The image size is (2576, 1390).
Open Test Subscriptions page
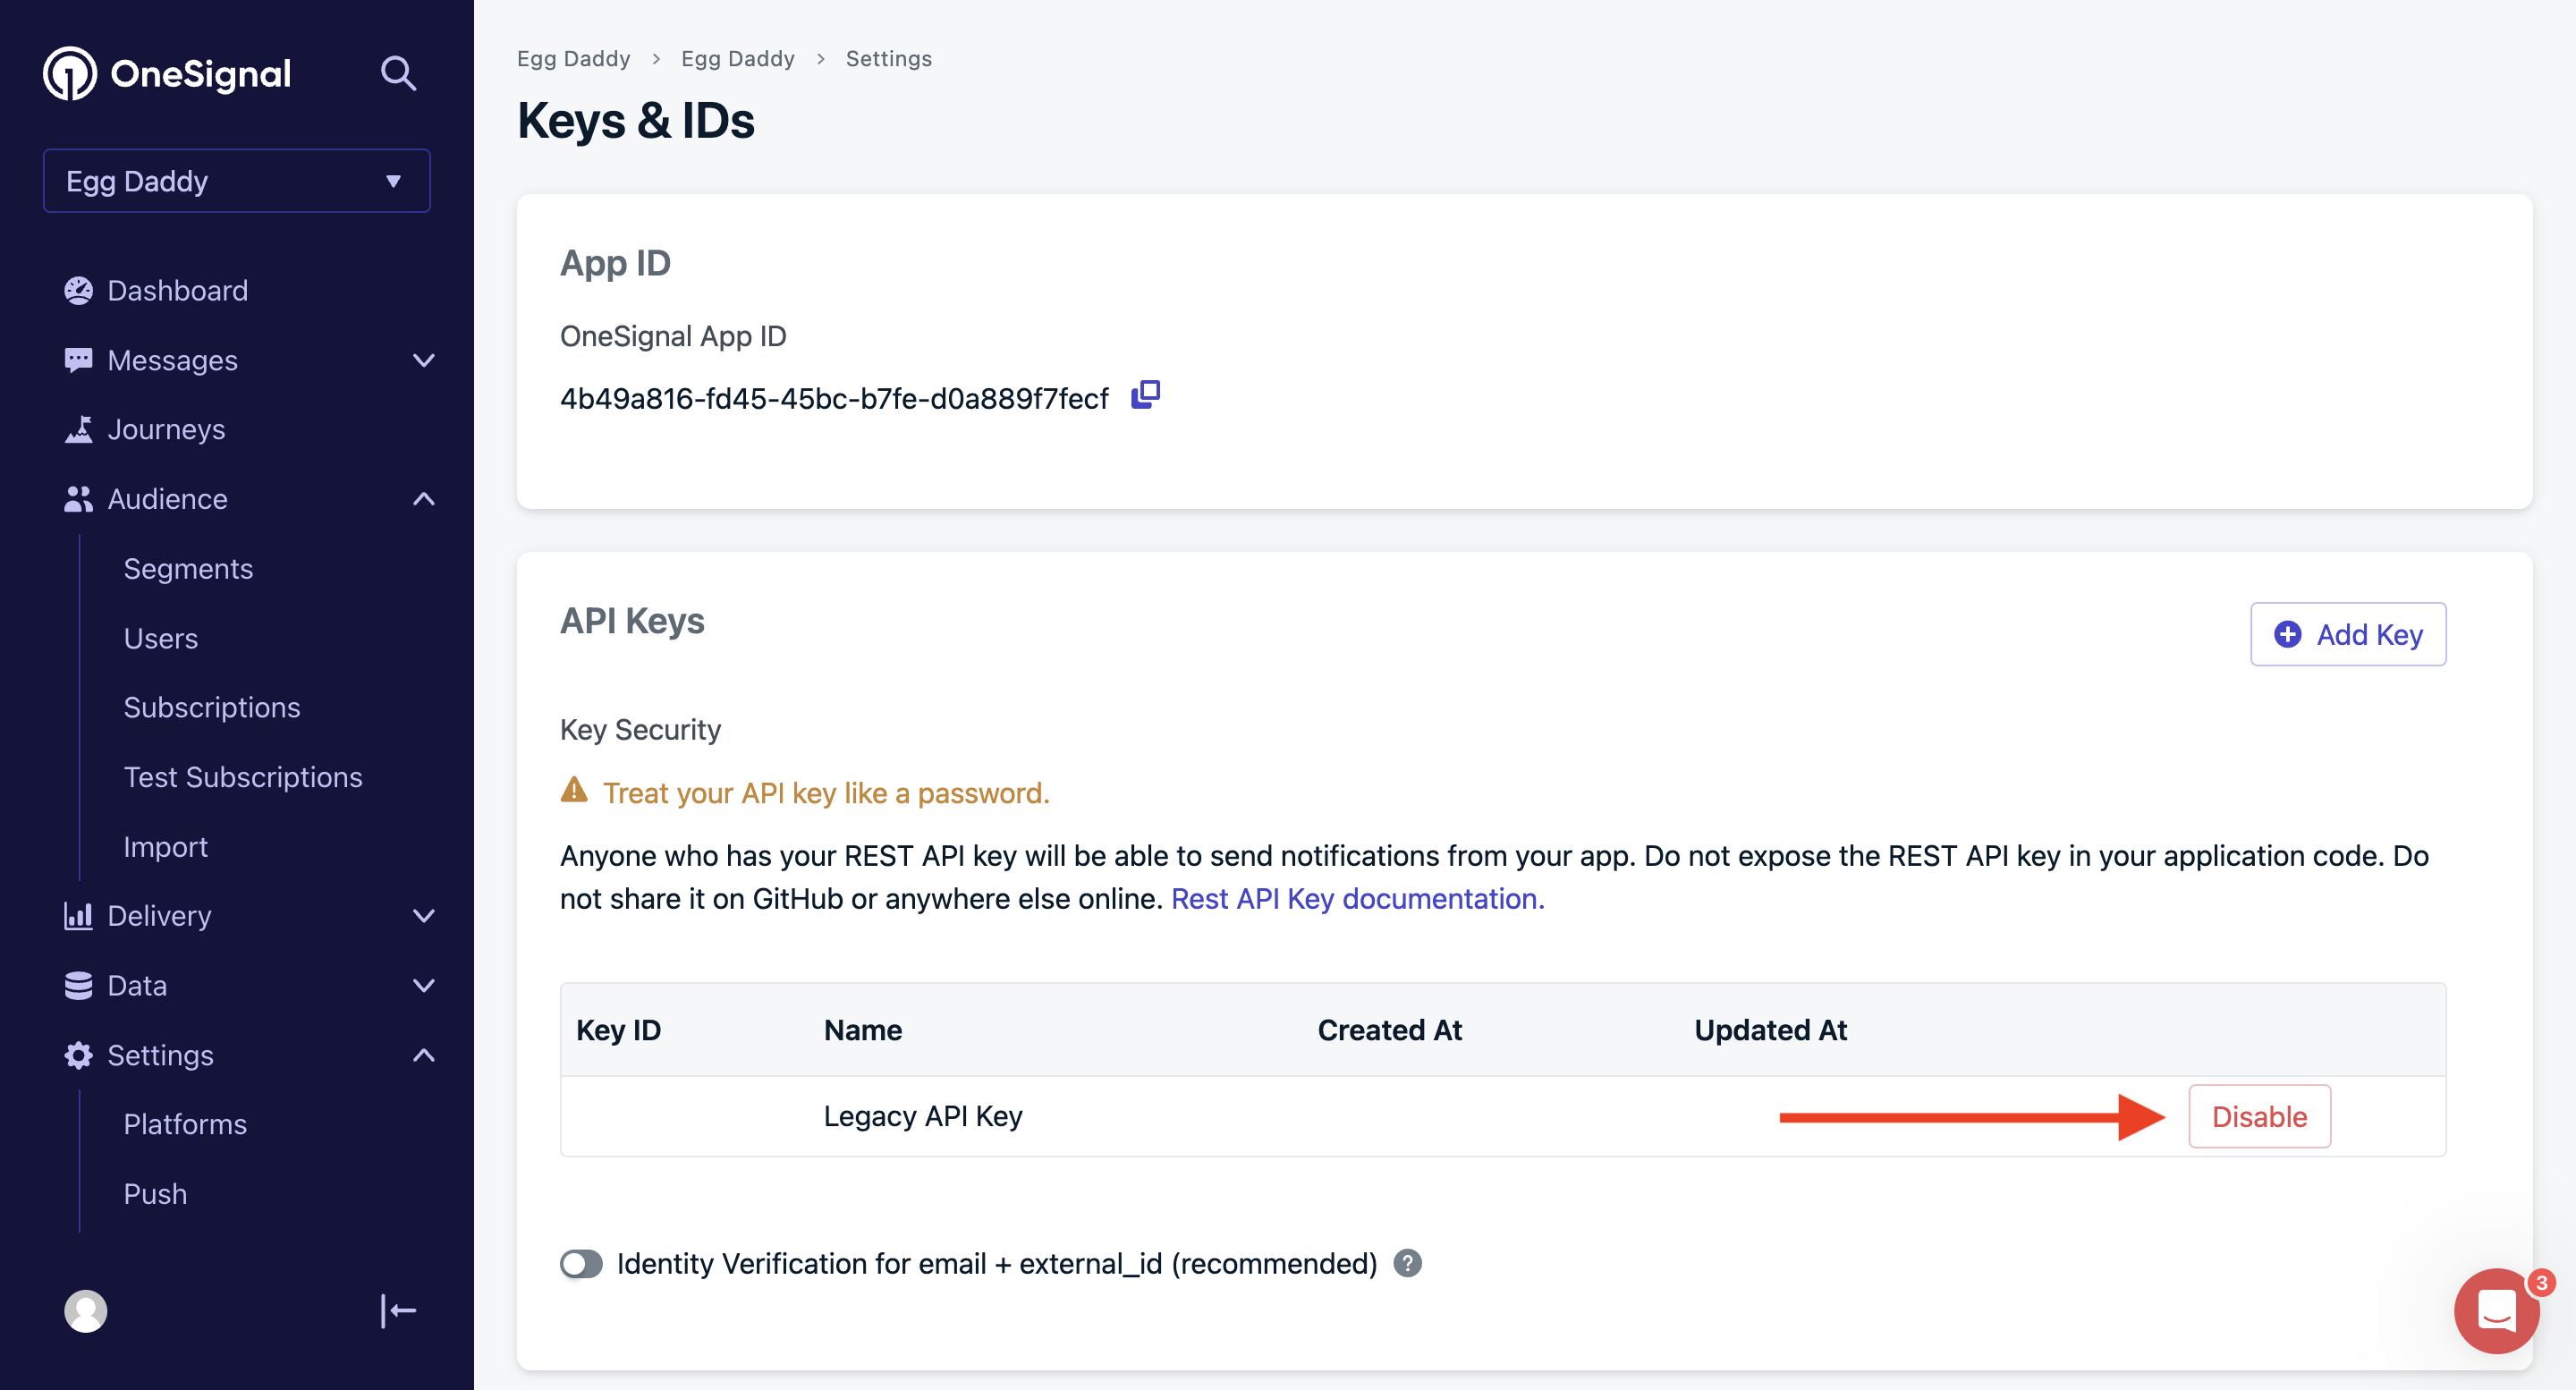243,777
